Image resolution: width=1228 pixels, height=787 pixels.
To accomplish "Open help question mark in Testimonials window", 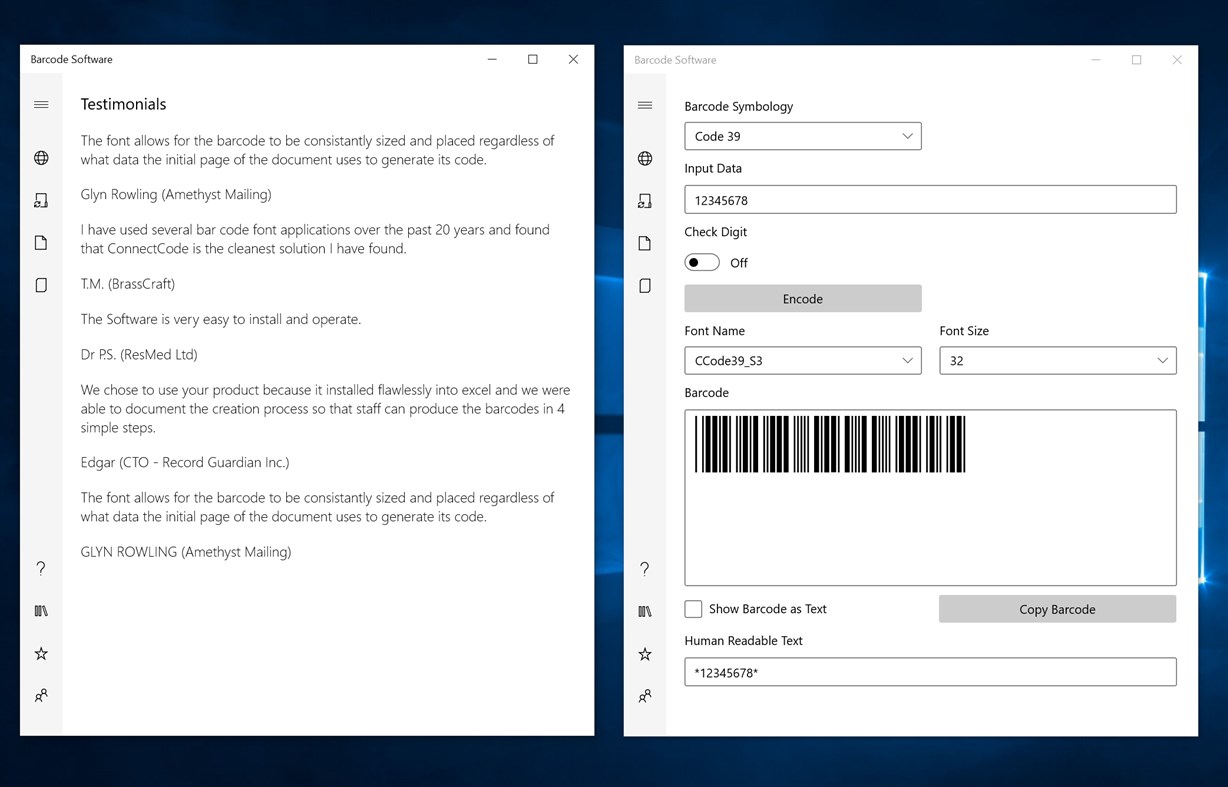I will click(41, 568).
